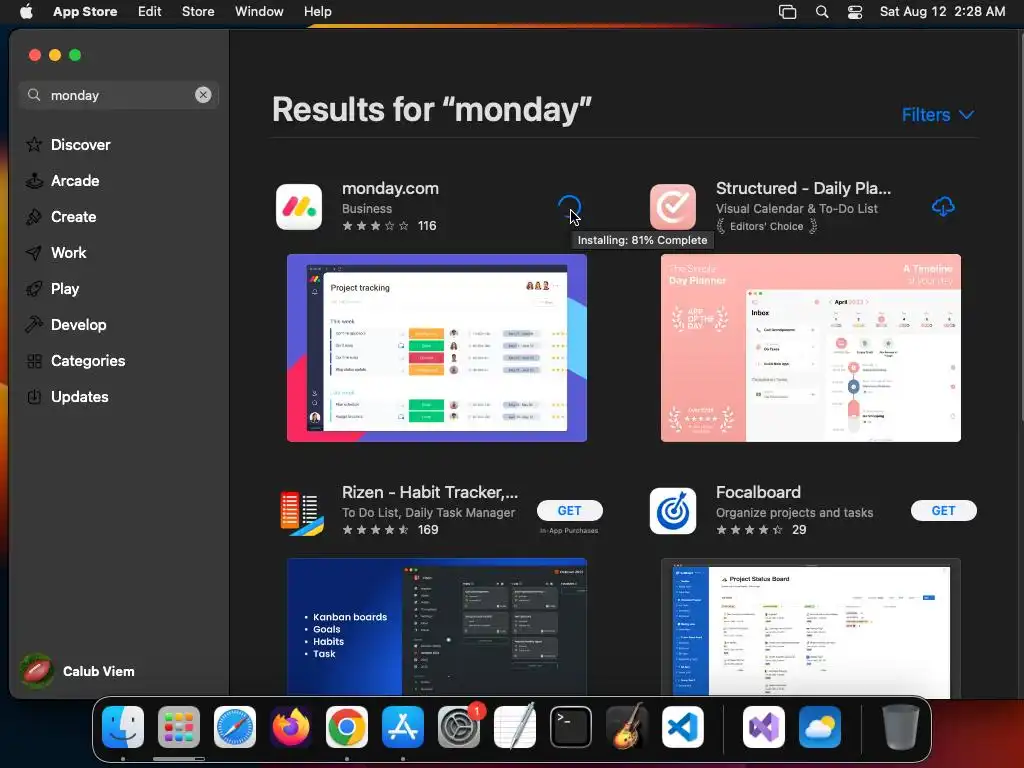Open the Calub Viem account profile
Screen dimensions: 1024x768
(77, 671)
